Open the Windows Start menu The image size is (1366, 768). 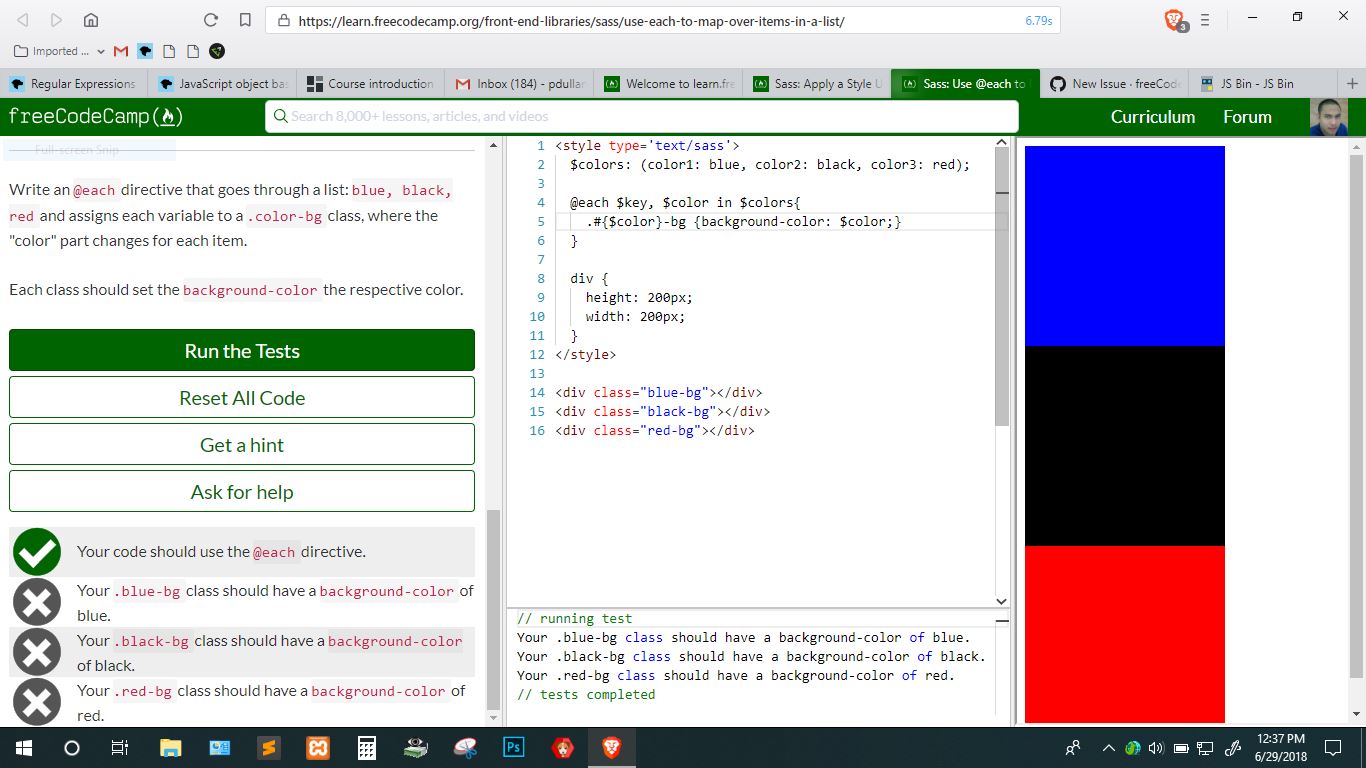click(x=24, y=747)
